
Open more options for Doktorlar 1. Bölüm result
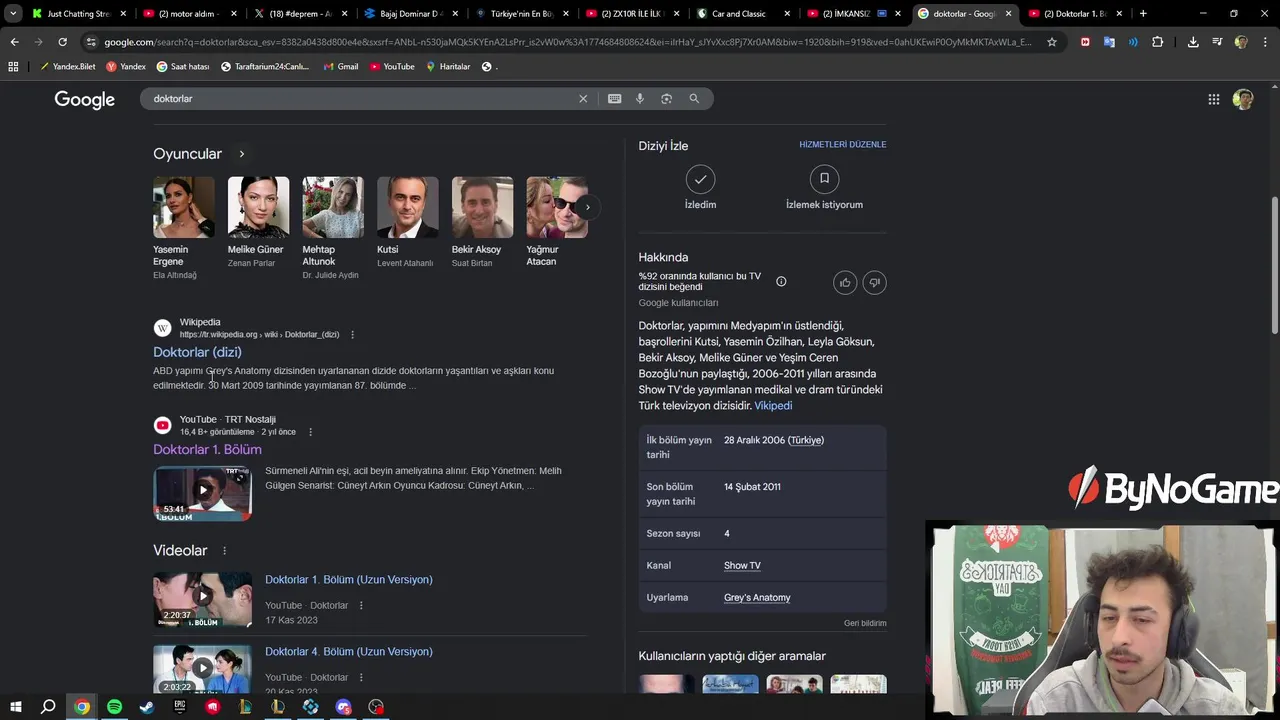(x=310, y=432)
